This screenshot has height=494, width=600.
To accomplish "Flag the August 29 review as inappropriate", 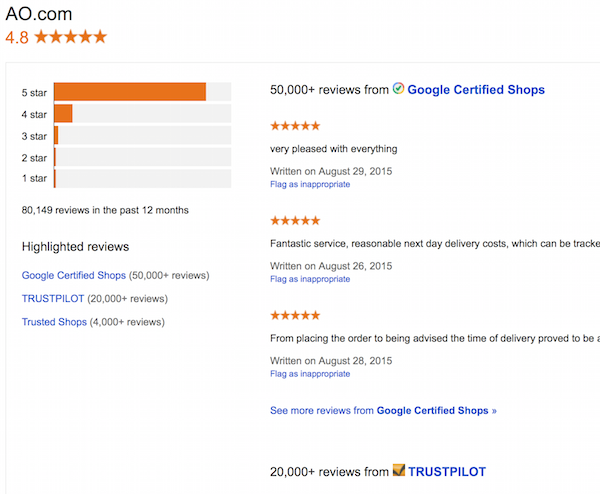I will [310, 185].
